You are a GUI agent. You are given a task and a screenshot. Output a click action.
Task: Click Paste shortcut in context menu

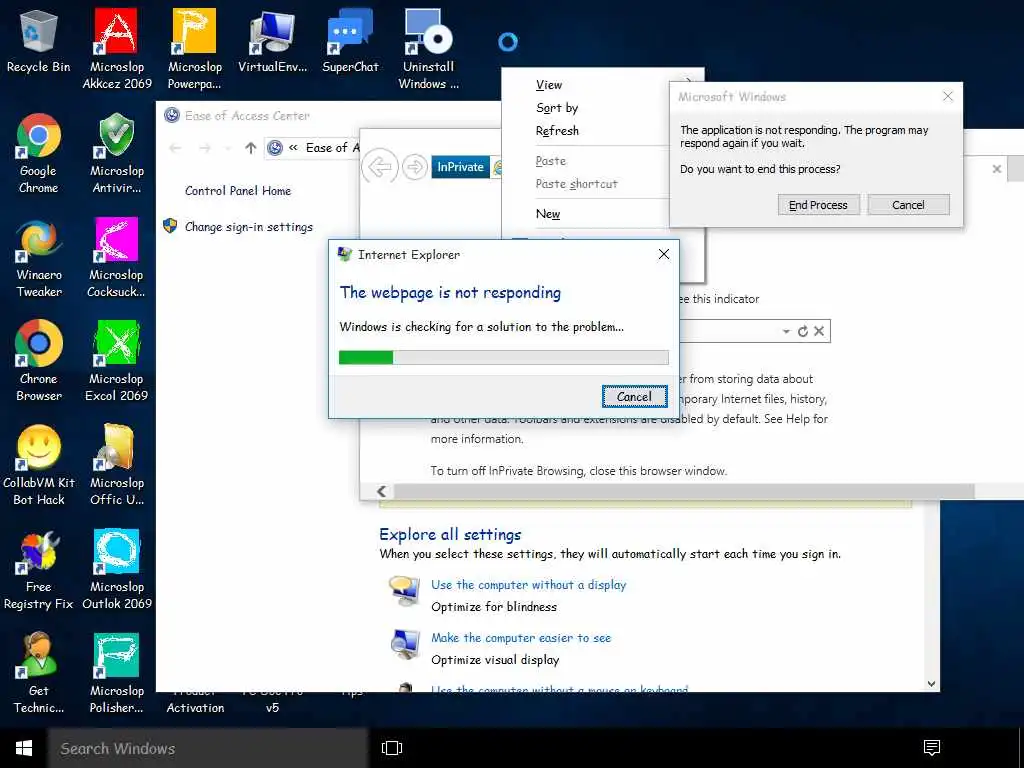[576, 184]
